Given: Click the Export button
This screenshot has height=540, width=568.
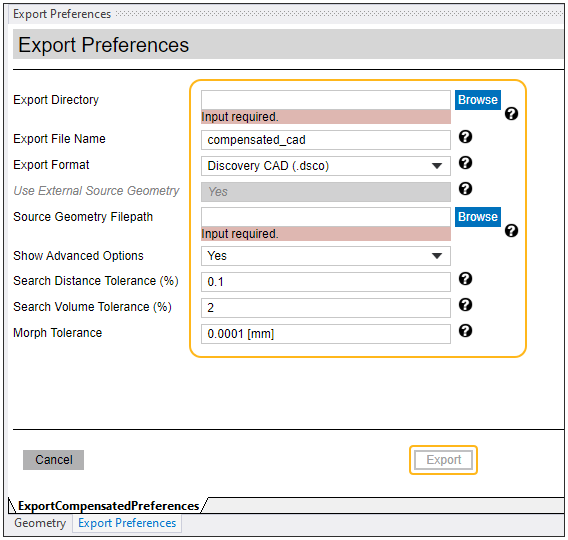Looking at the screenshot, I should click(443, 460).
